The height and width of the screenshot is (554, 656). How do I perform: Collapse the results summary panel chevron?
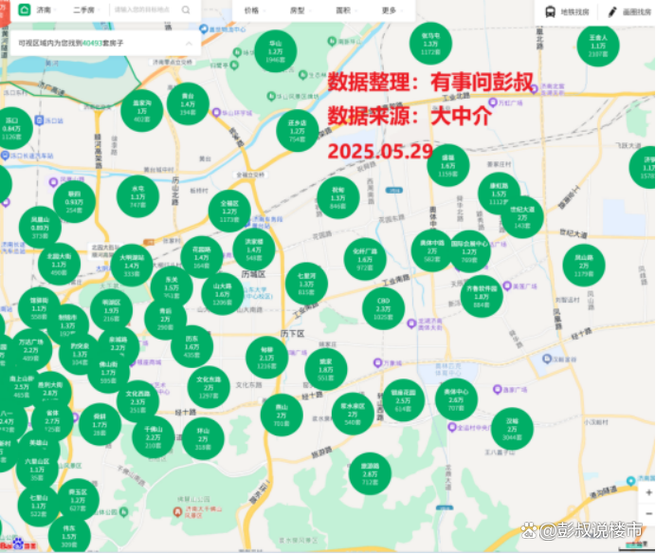tap(188, 45)
